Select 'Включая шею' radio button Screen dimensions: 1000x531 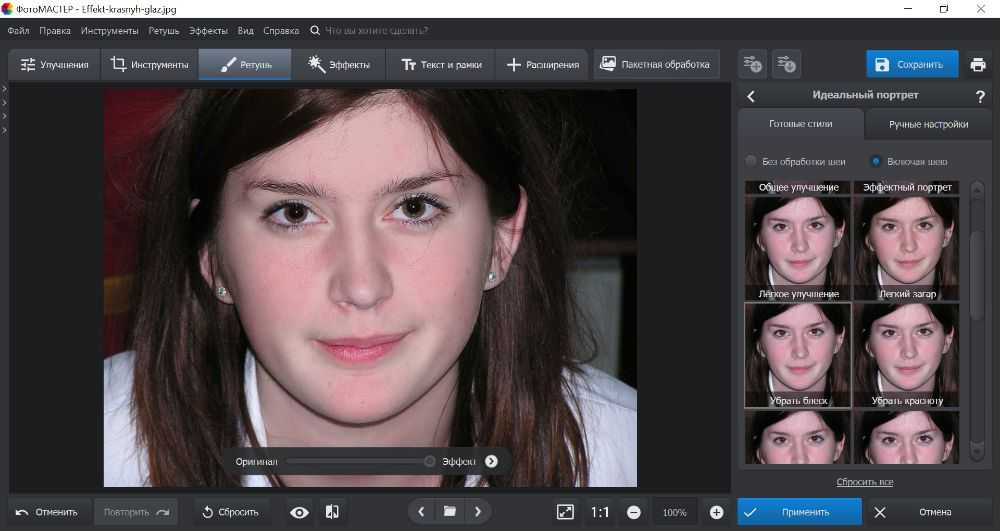[875, 161]
